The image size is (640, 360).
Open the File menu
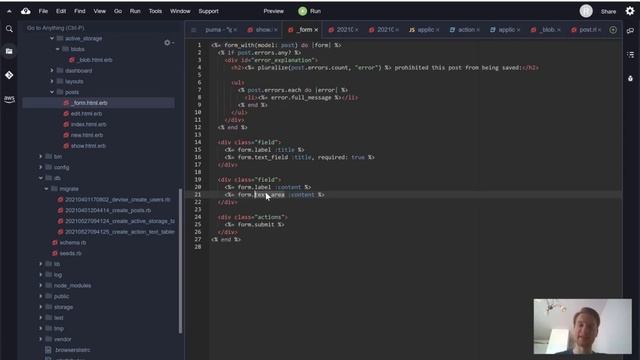tap(43, 11)
